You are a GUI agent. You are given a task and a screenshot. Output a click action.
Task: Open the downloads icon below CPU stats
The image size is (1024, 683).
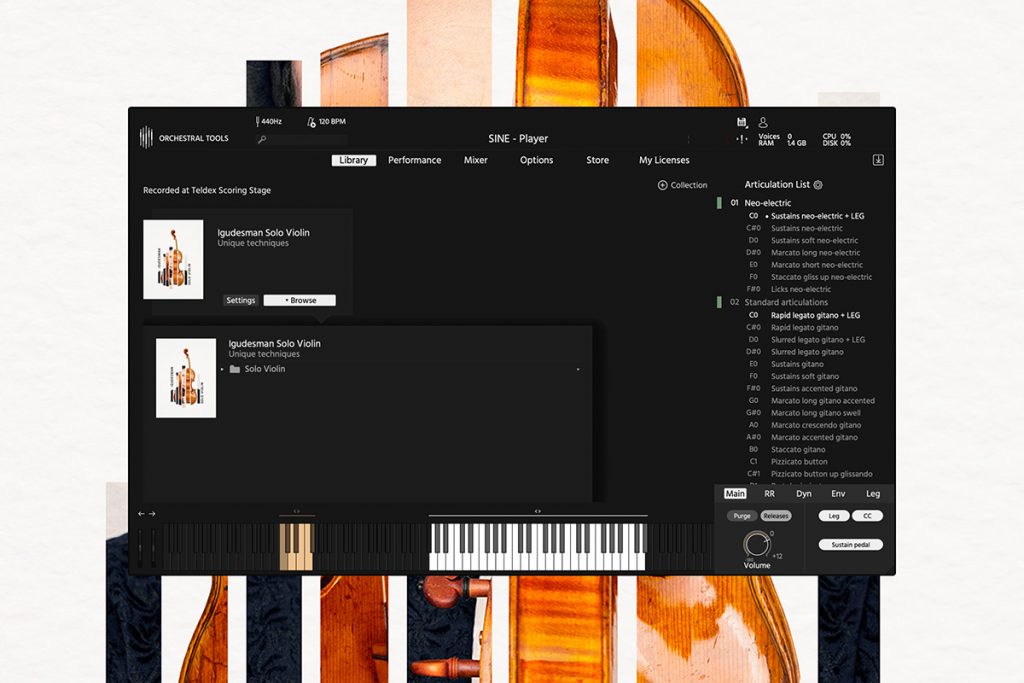(x=878, y=160)
